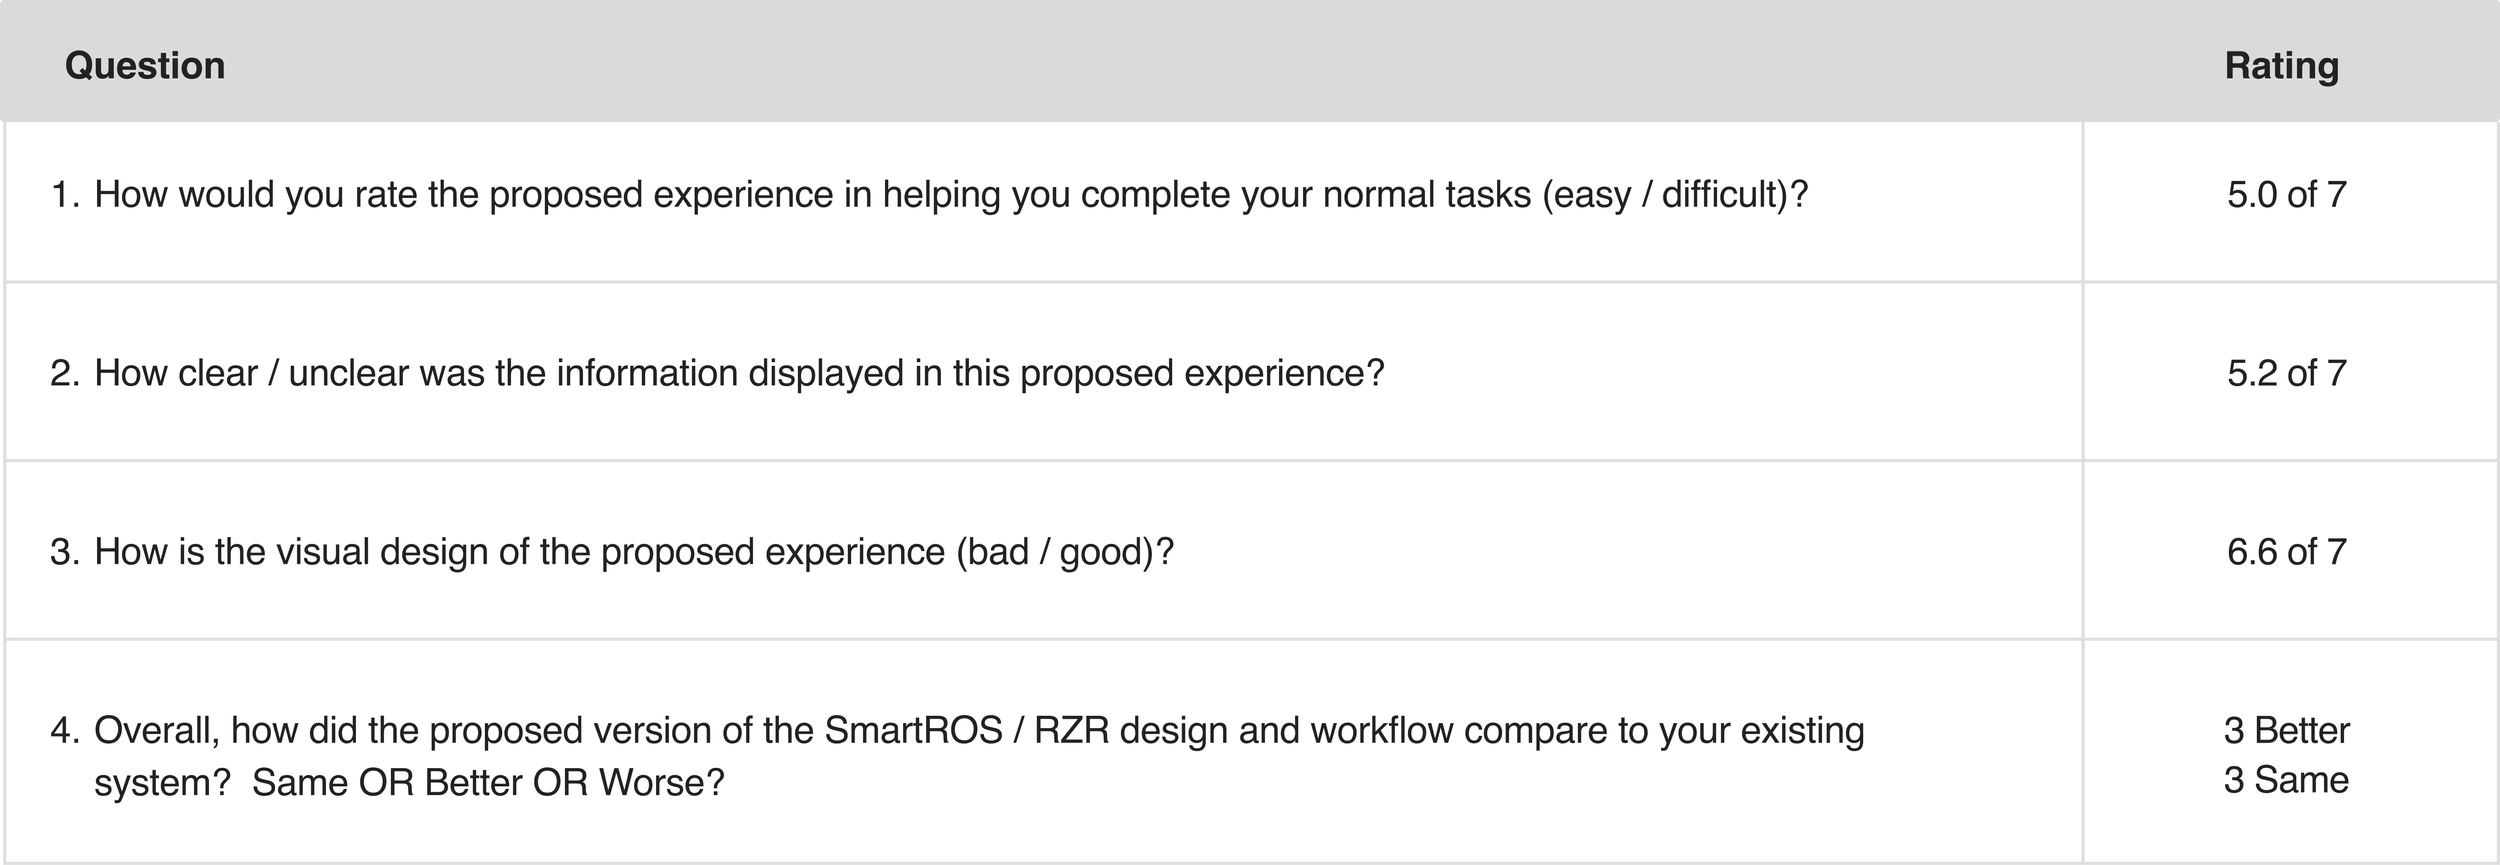The height and width of the screenshot is (865, 2500).
Task: Click the 5.0 of 7 rating
Action: tap(2286, 194)
